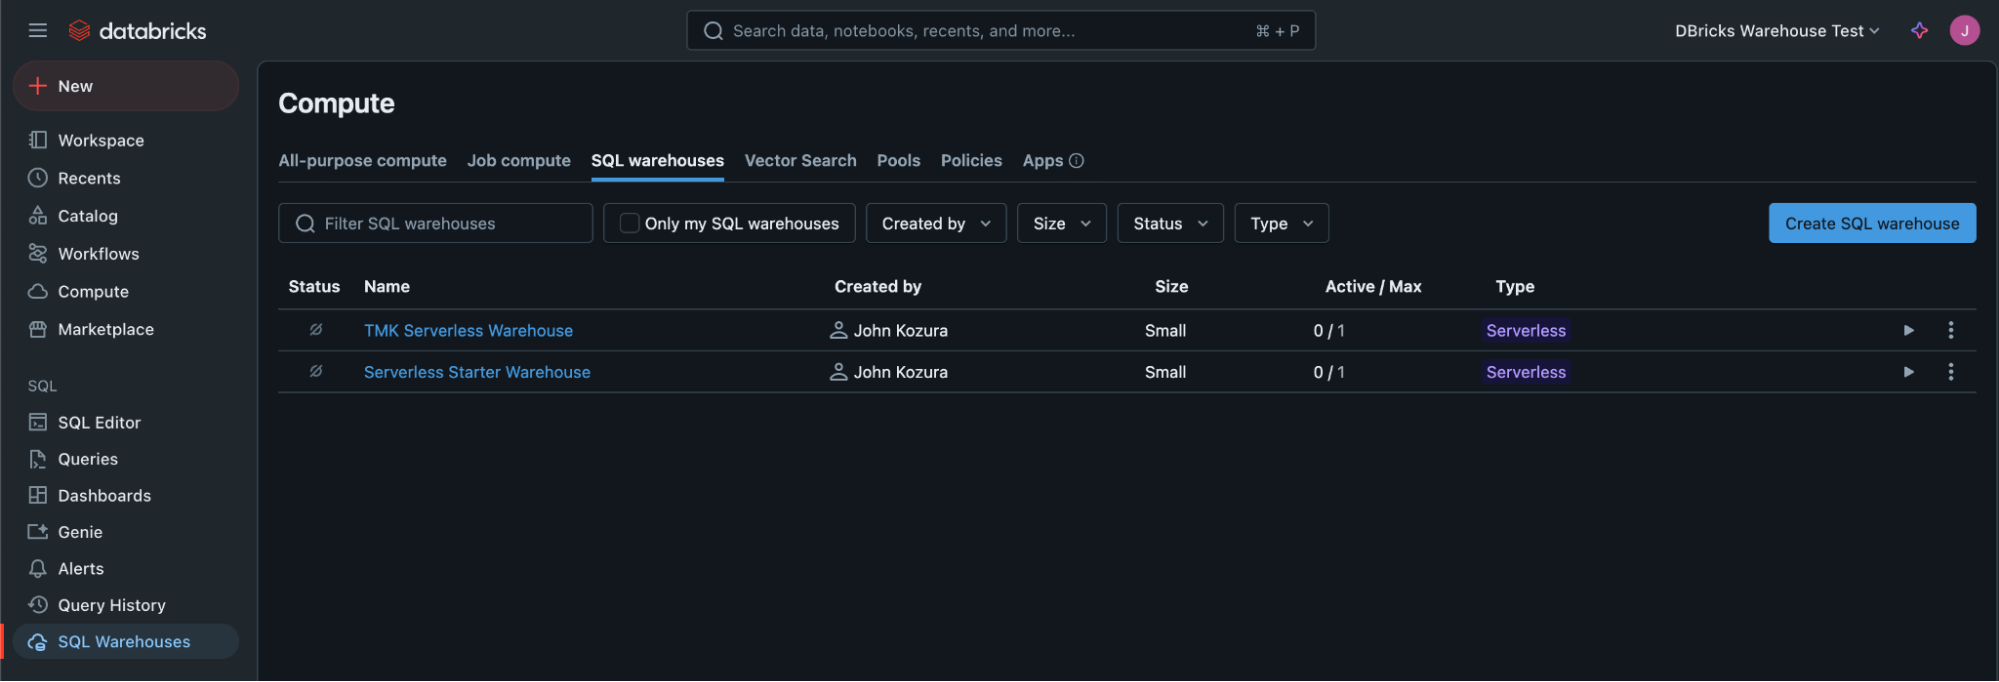The width and height of the screenshot is (1999, 682).
Task: Click the search data and notebooks field
Action: tap(1001, 31)
